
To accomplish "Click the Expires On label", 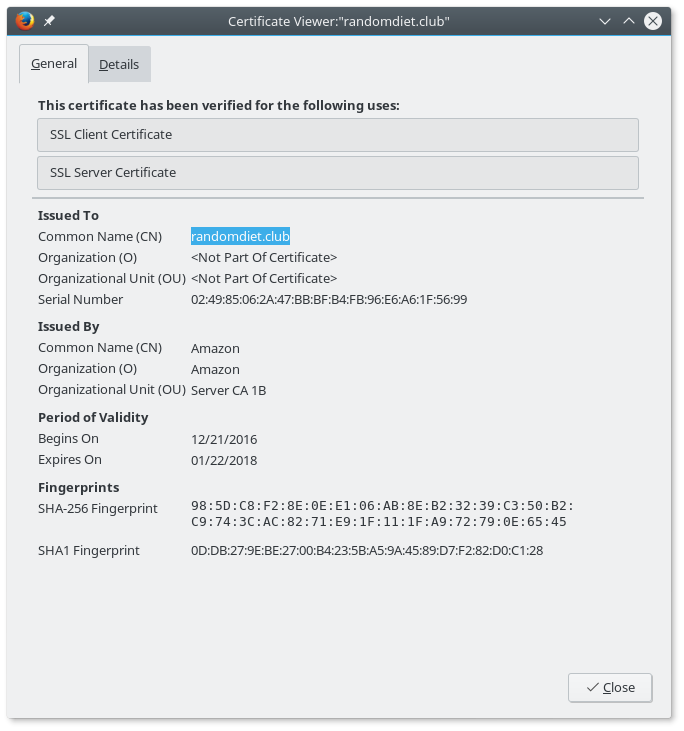I will pos(69,460).
